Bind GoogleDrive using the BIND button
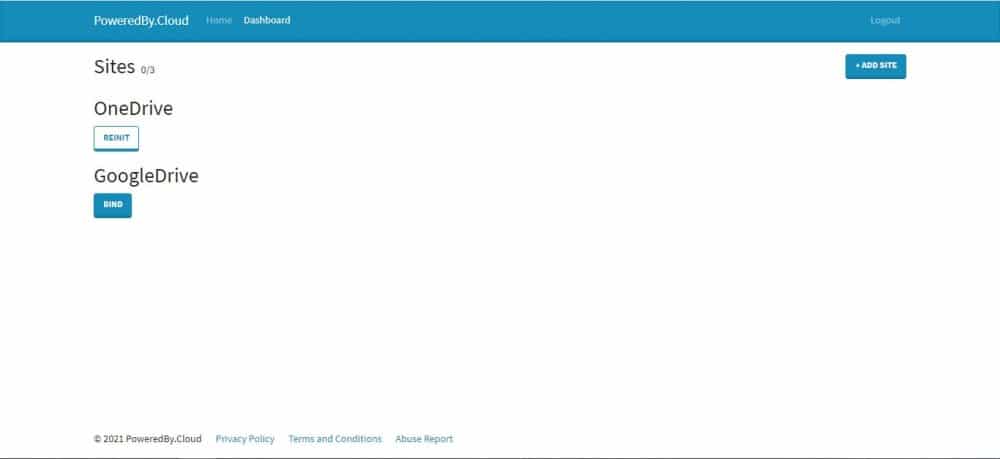 click(113, 205)
